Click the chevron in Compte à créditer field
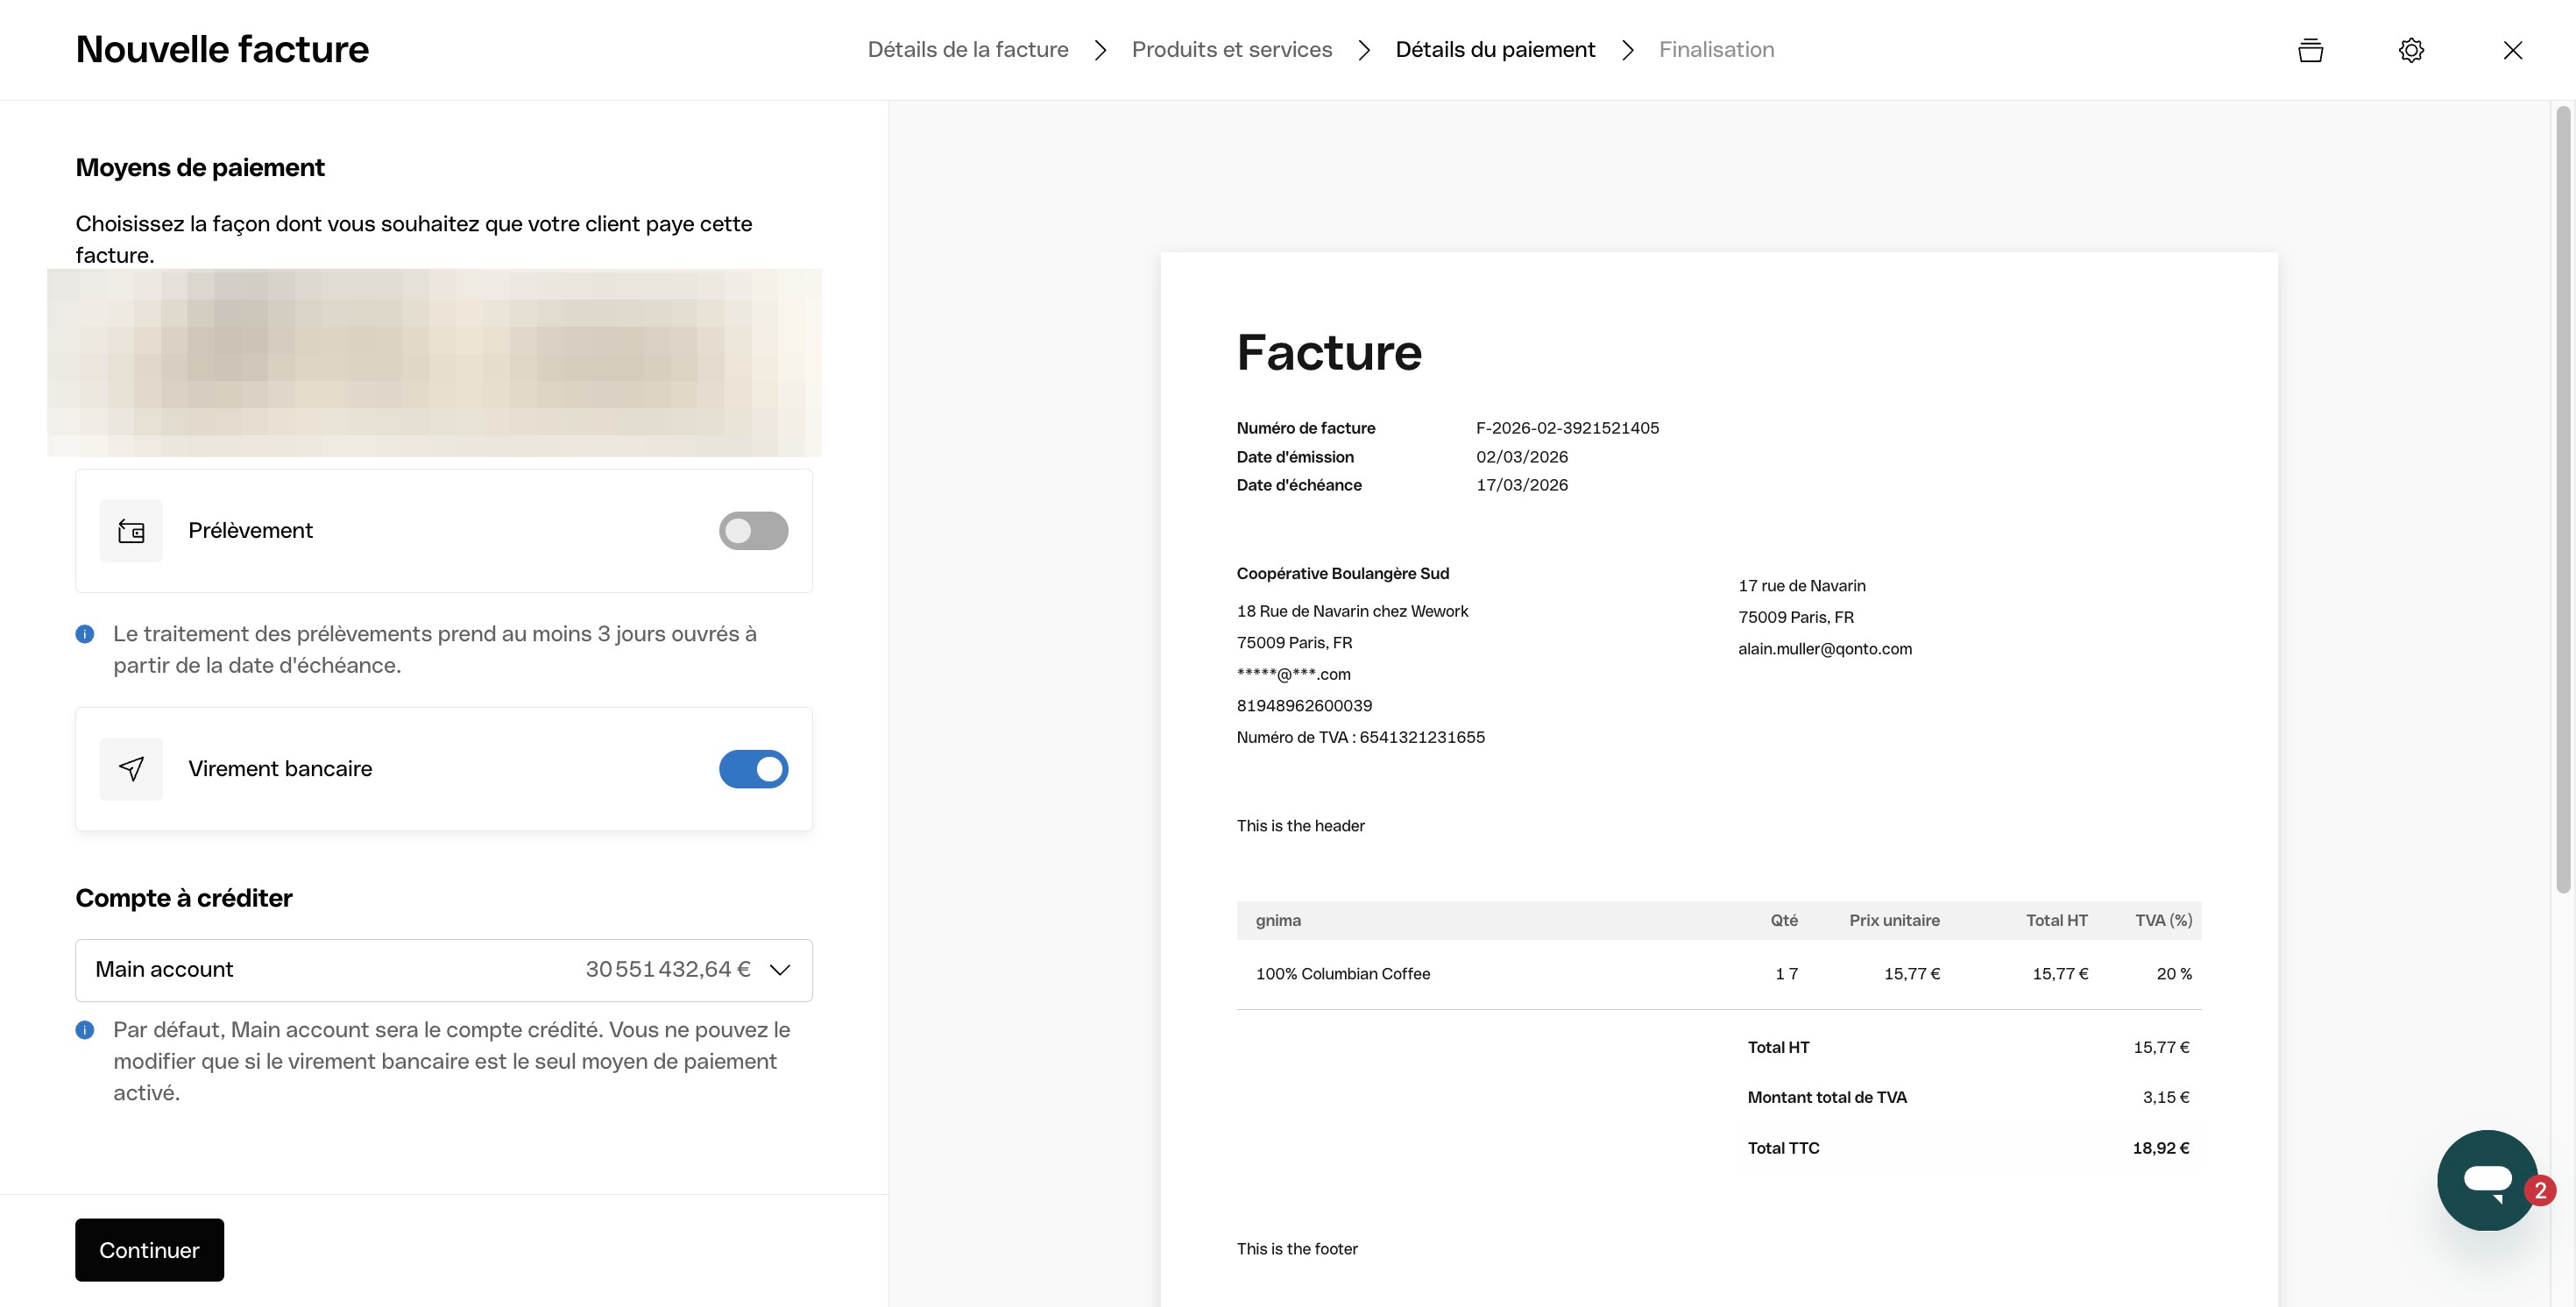Viewport: 2576px width, 1307px height. coord(780,970)
